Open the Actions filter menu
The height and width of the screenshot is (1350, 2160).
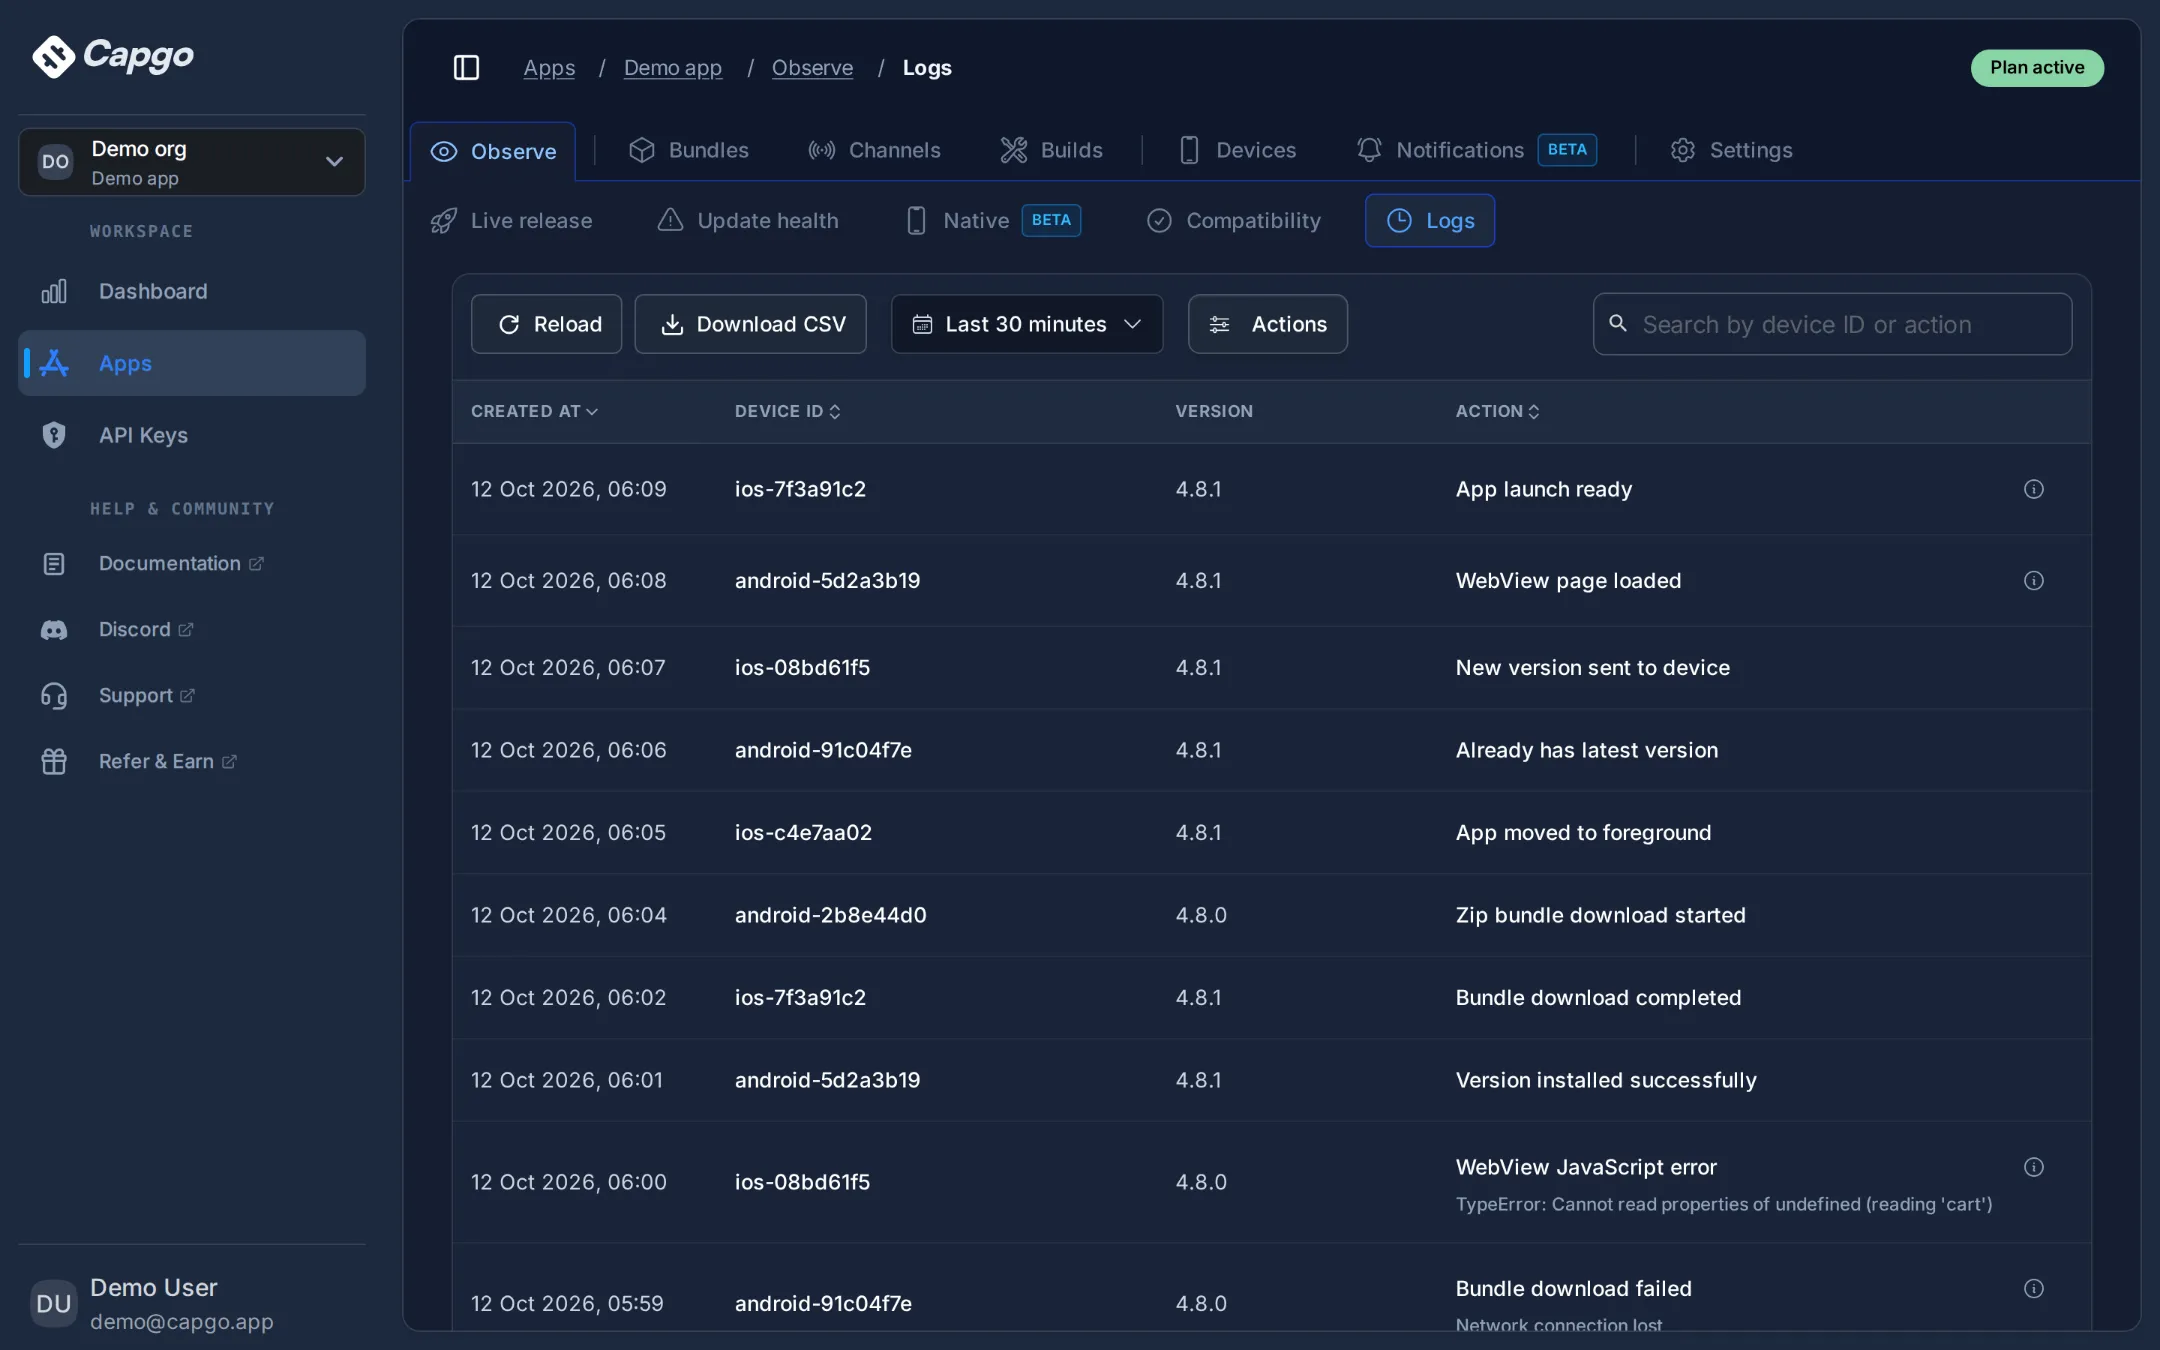1267,324
